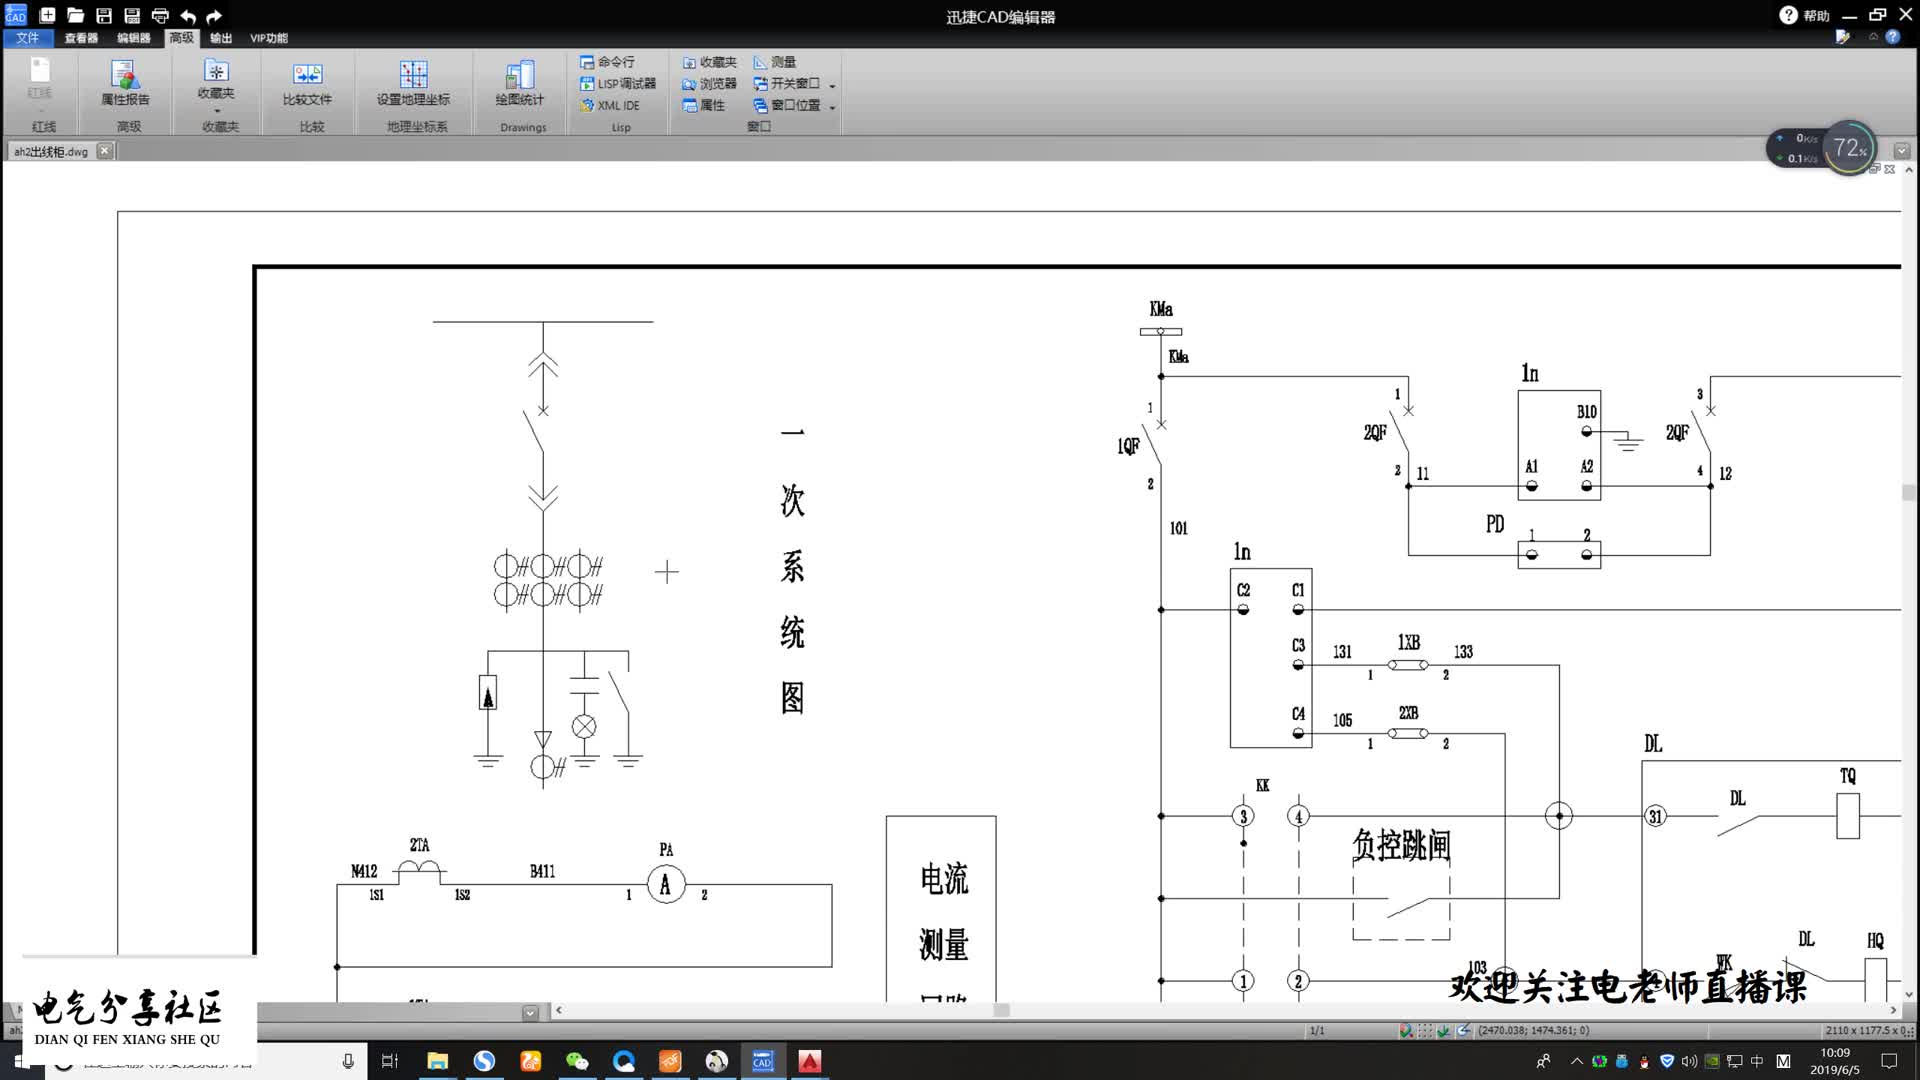Open the 绘图统计 drawing statistics tool

click(x=520, y=82)
